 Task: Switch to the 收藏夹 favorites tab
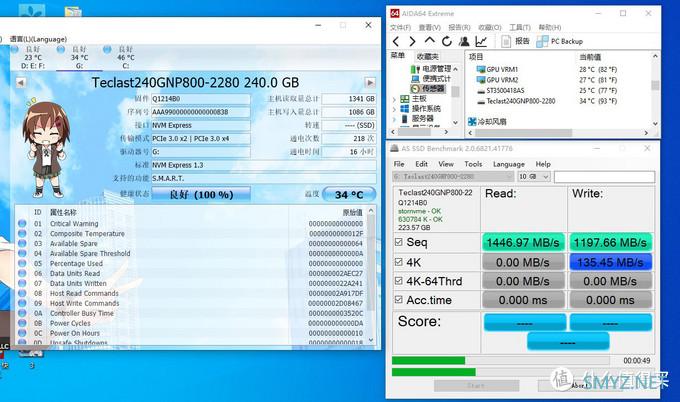click(428, 56)
